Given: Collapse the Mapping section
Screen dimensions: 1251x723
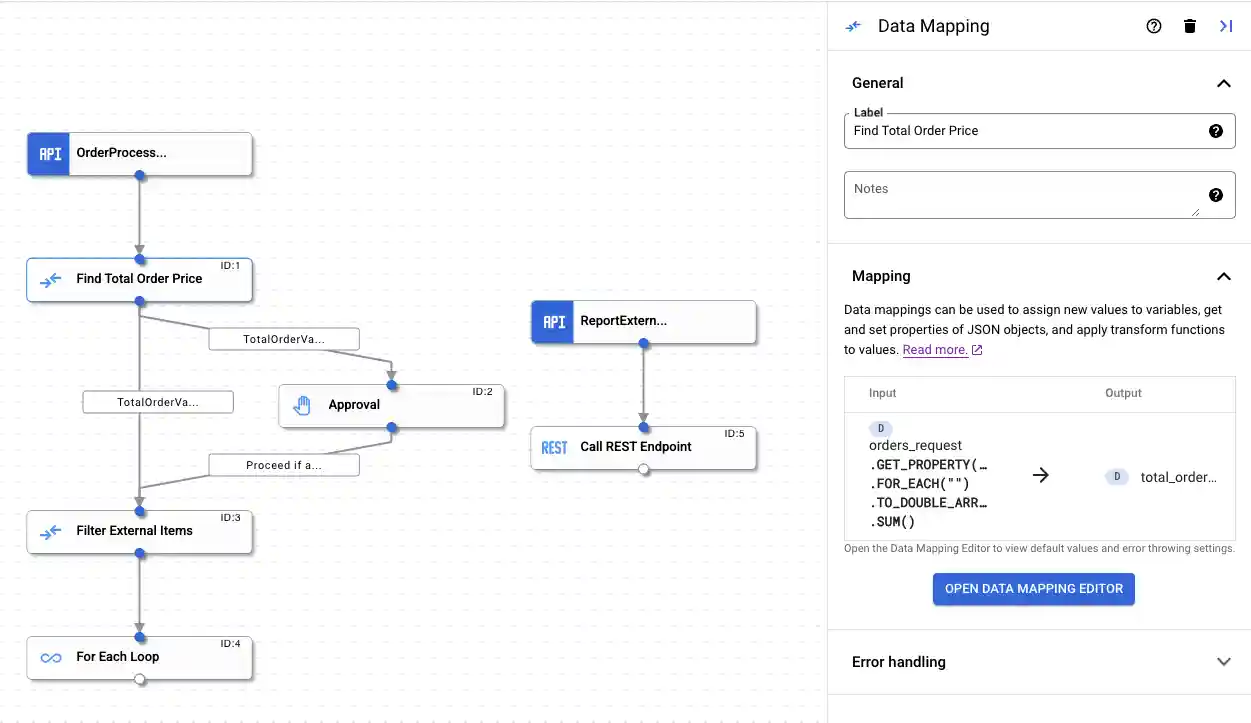Looking at the screenshot, I should pos(1224,276).
